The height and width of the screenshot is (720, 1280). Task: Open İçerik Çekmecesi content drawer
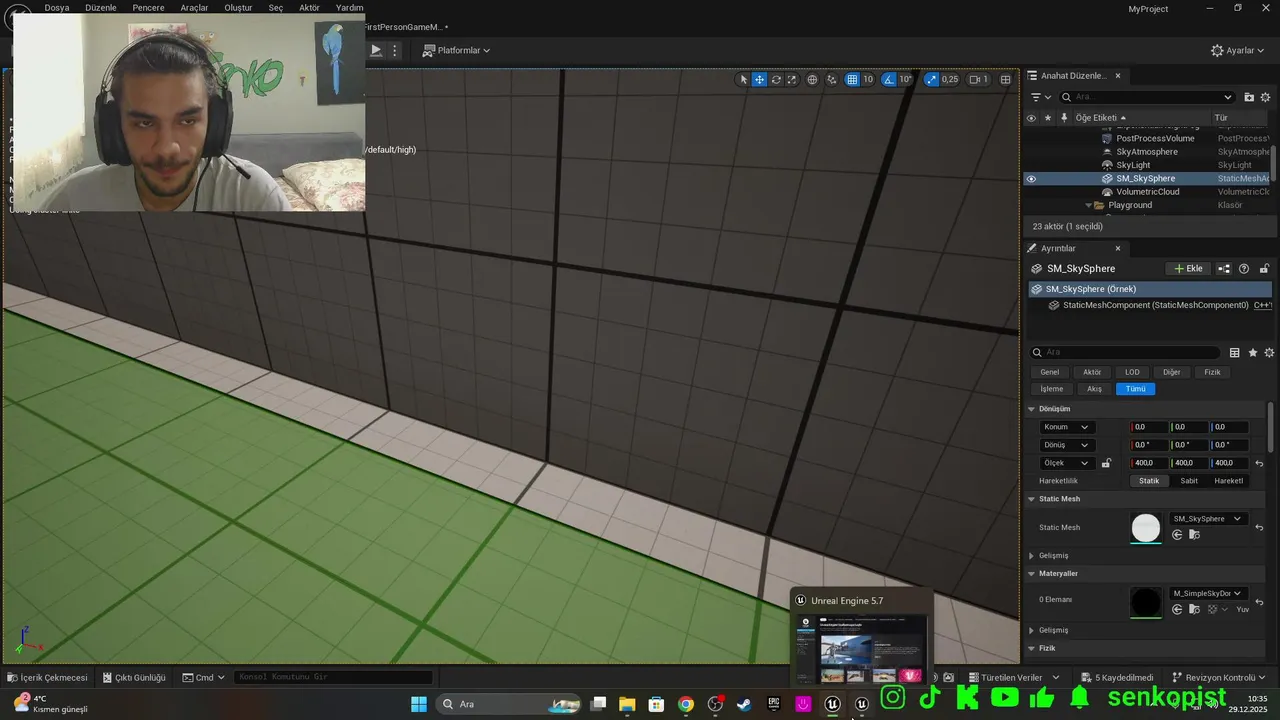click(48, 678)
